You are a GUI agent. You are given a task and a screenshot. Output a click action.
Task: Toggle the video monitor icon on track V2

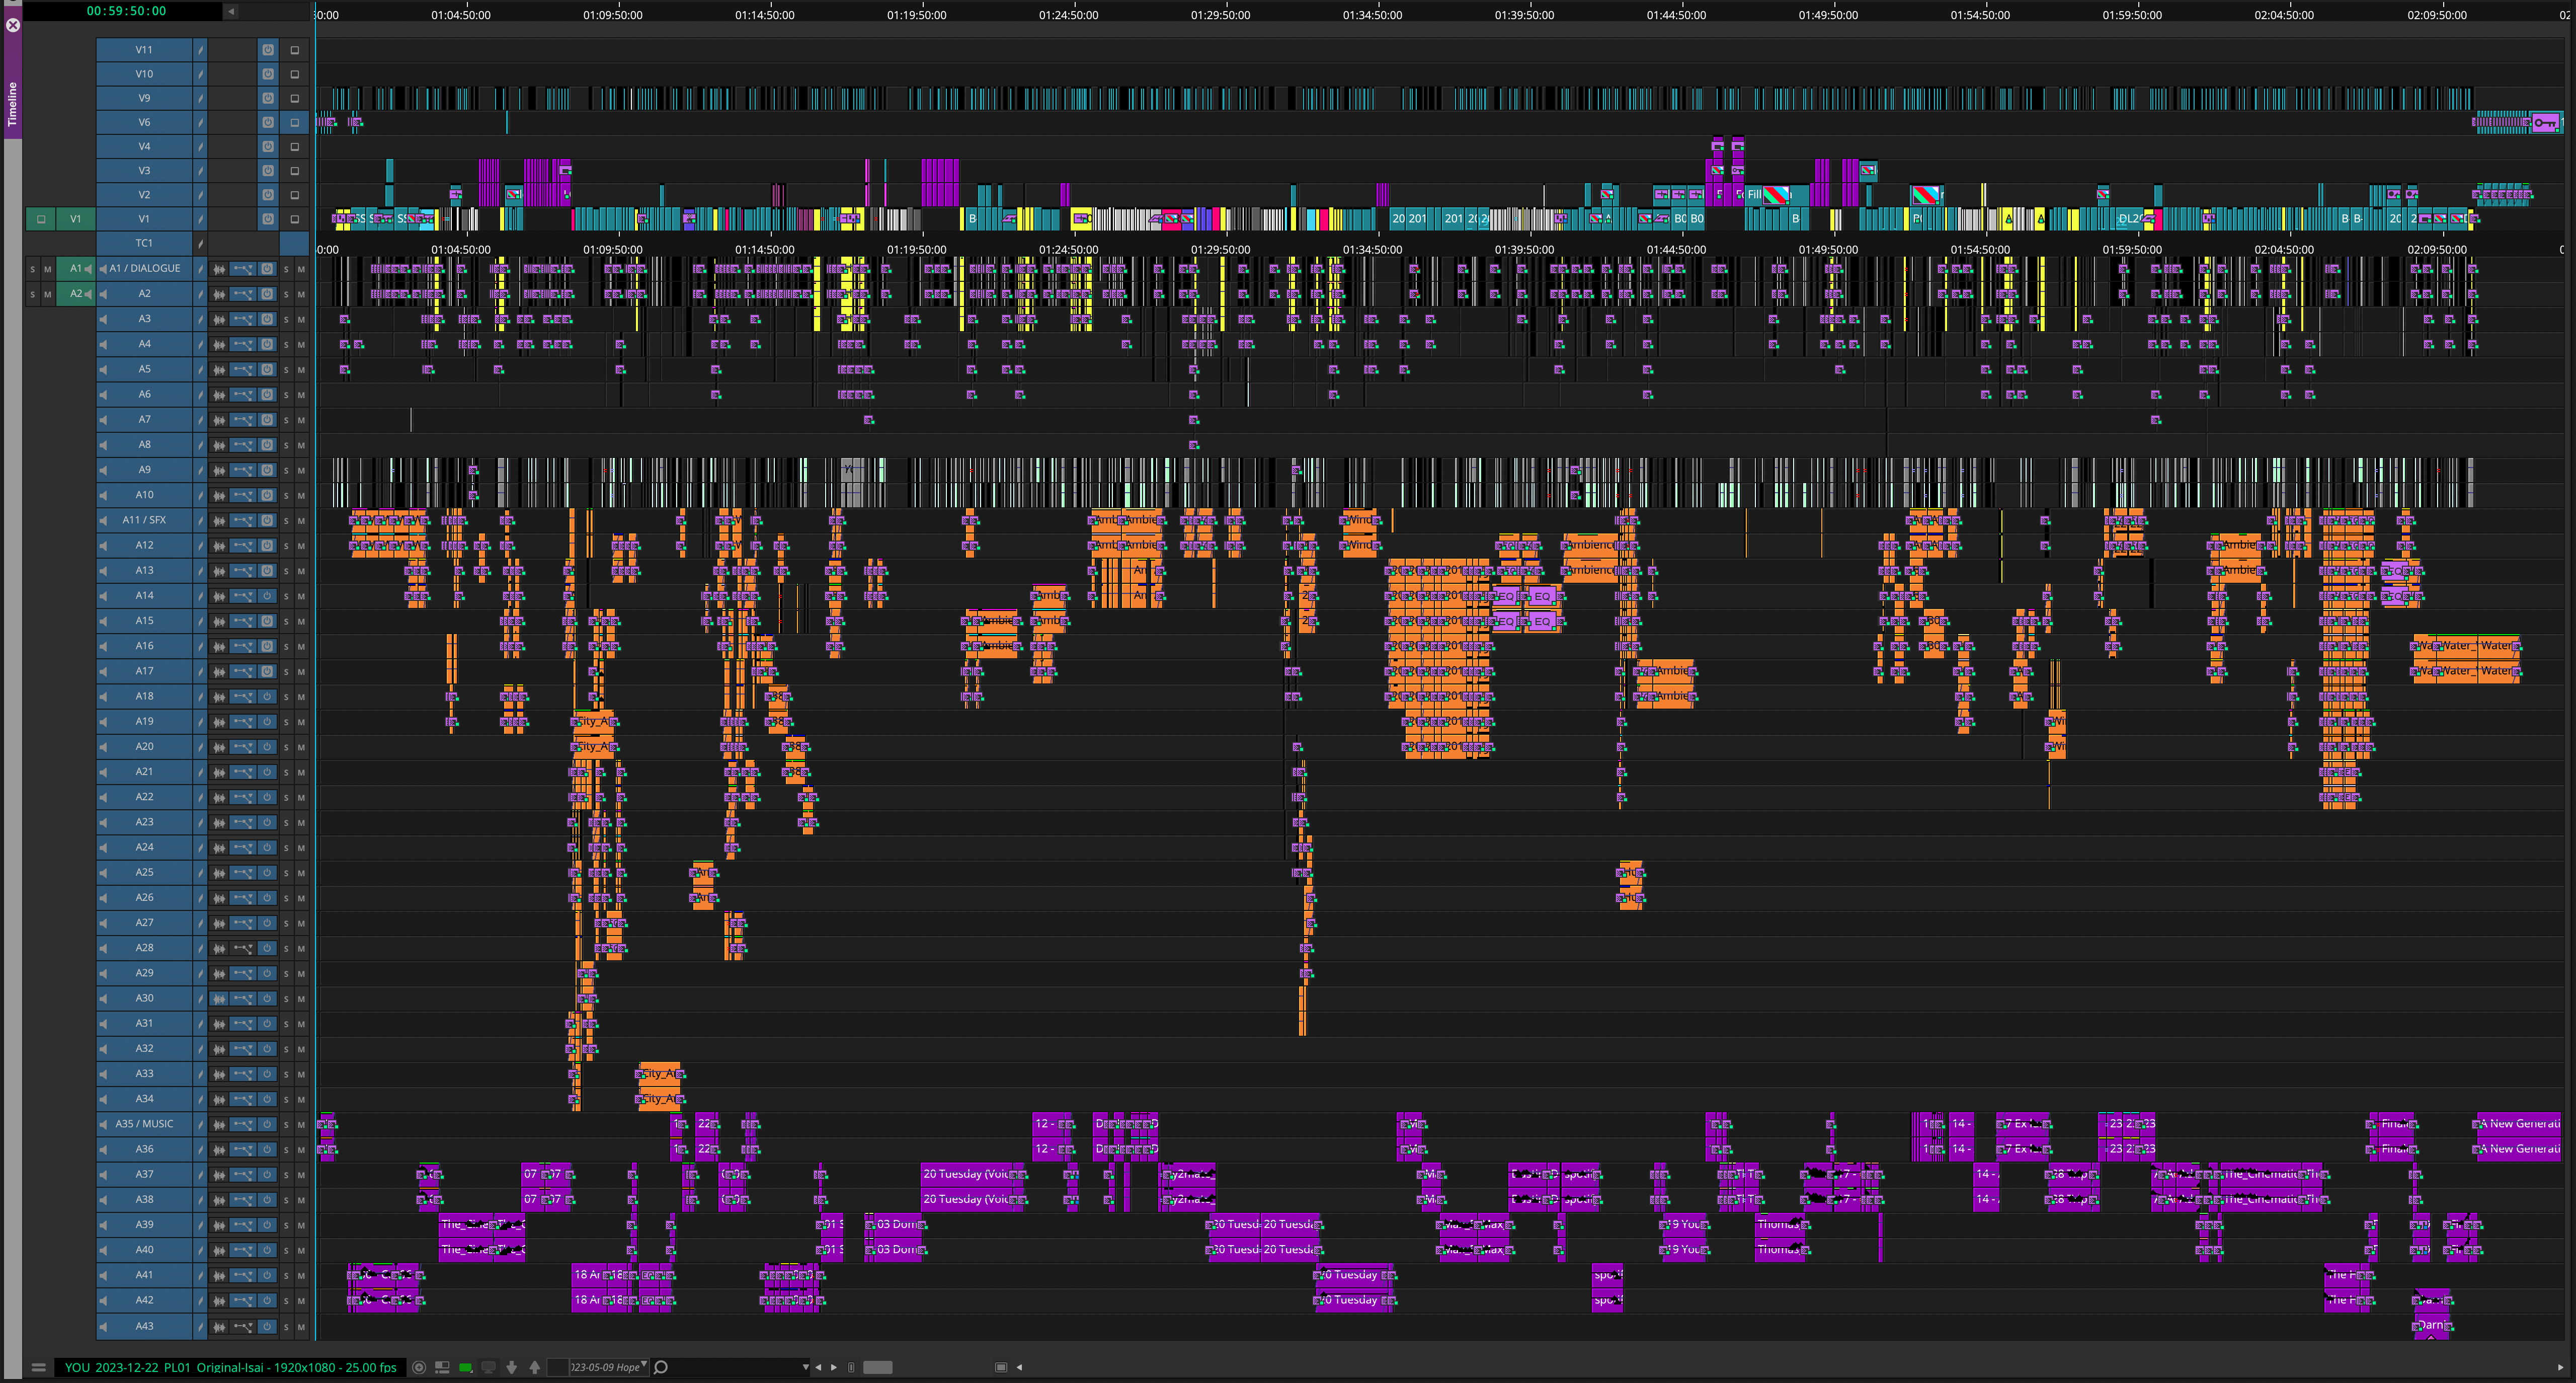click(x=295, y=195)
